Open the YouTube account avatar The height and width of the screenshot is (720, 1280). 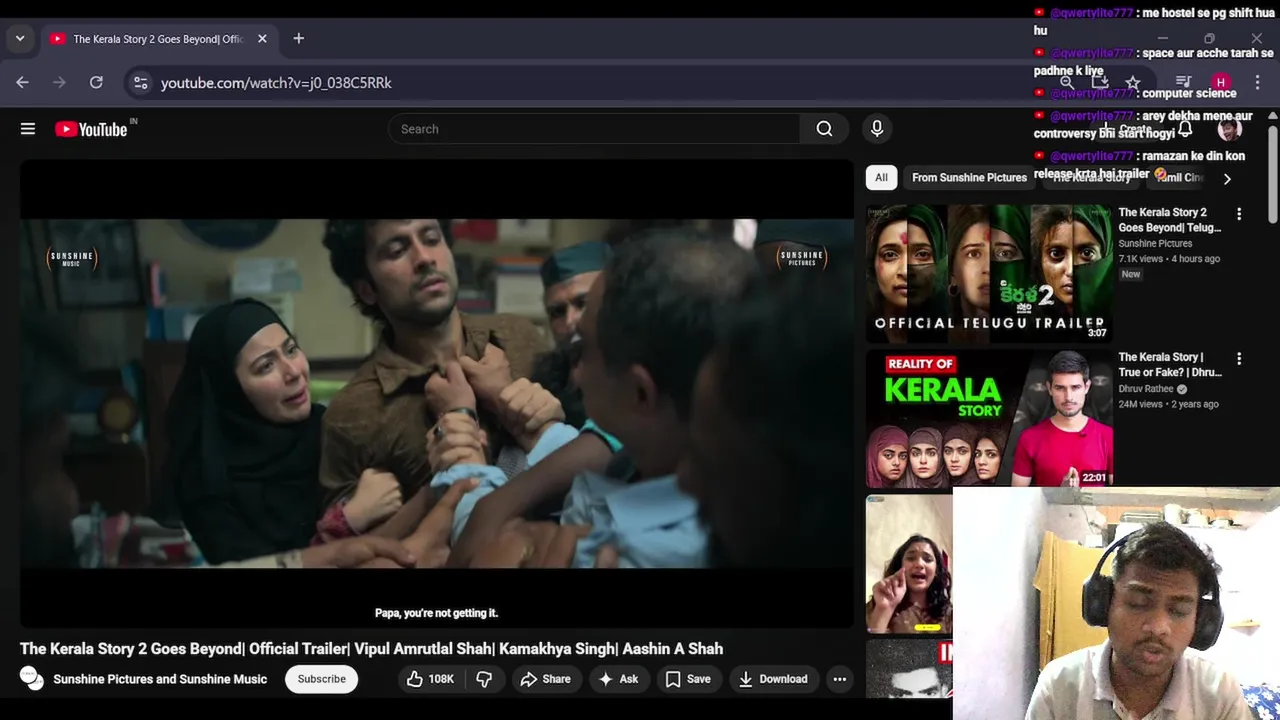1230,129
